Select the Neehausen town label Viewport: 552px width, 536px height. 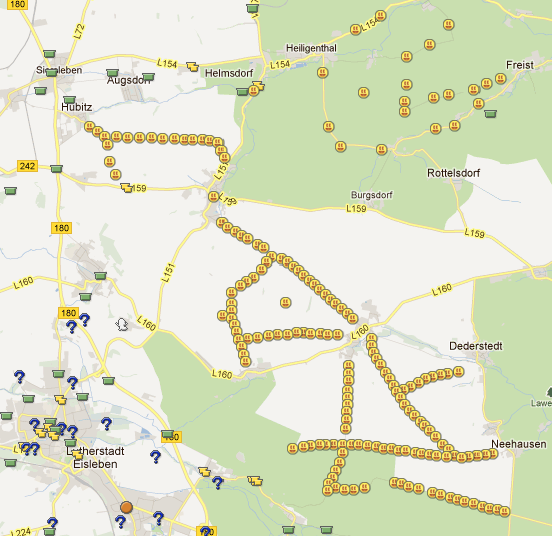pos(519,444)
